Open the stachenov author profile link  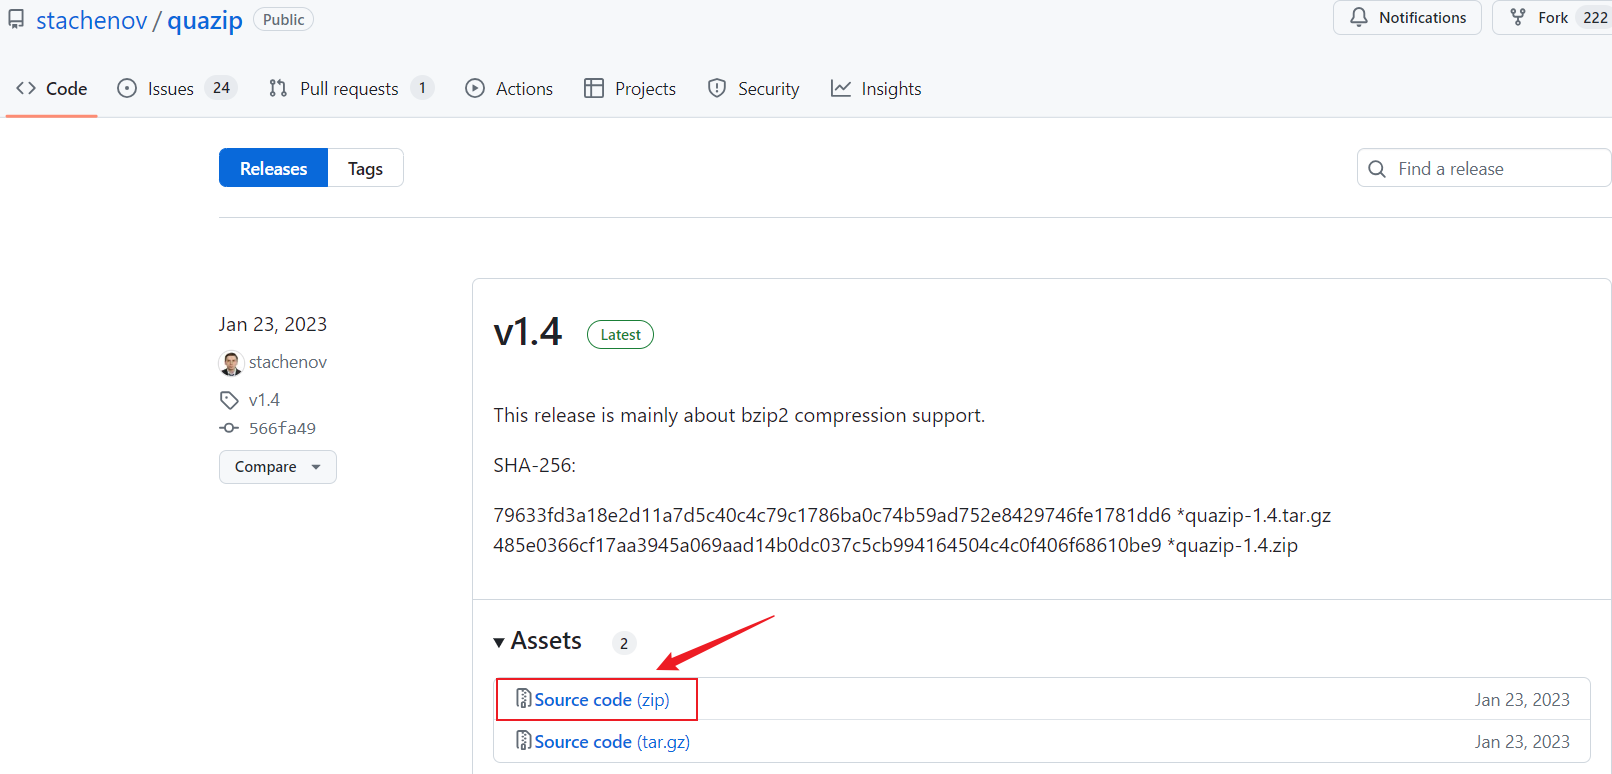(288, 362)
